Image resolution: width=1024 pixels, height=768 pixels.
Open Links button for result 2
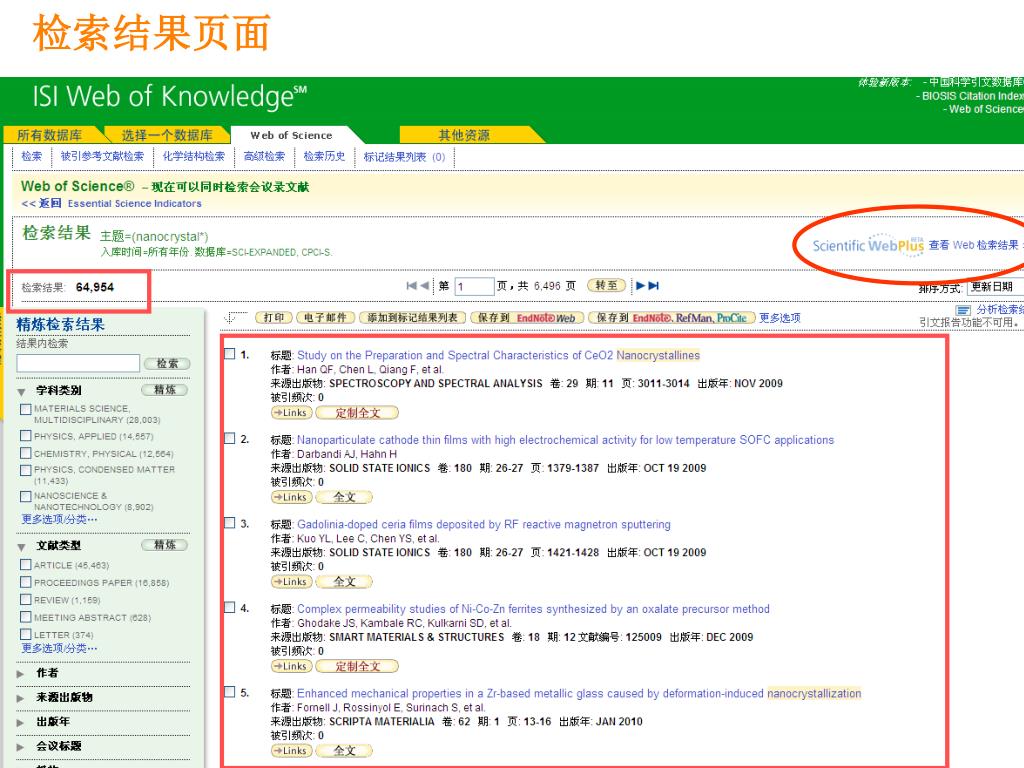[291, 497]
